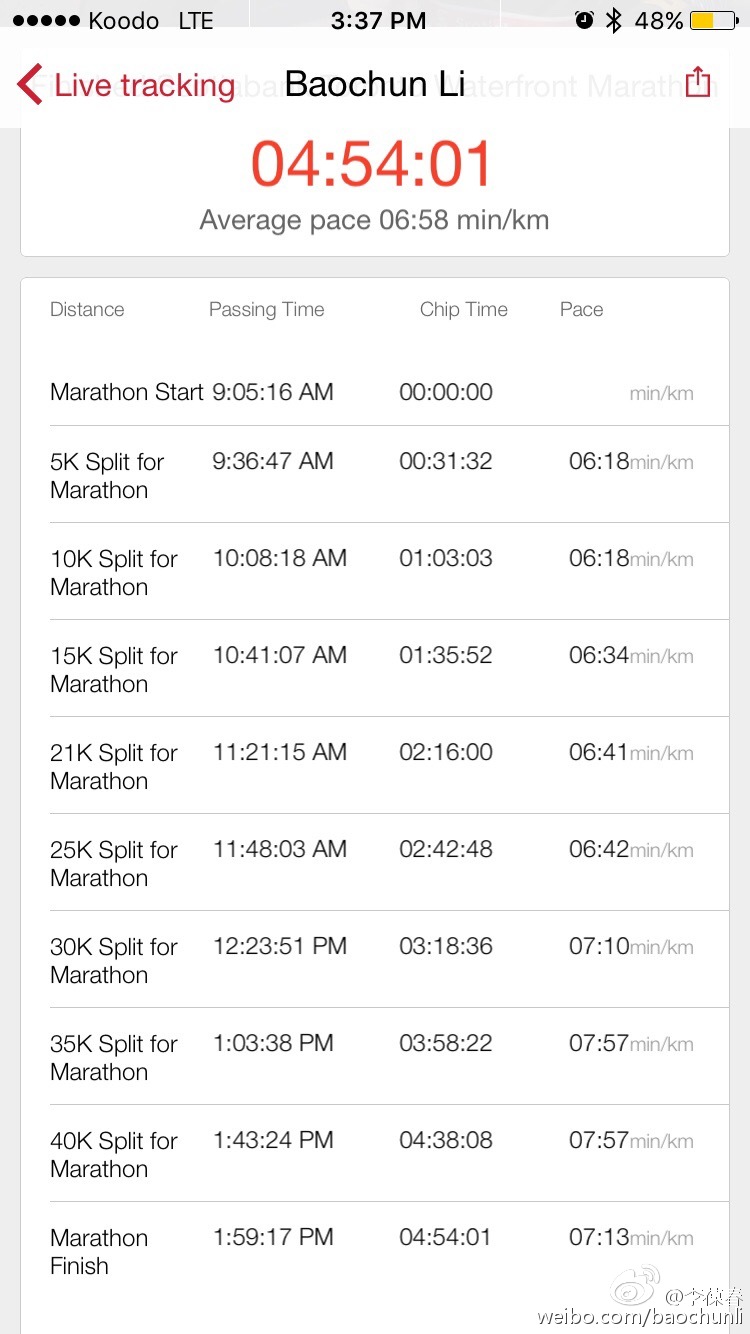750x1334 pixels.
Task: Select the Distance column header
Action: 87,310
